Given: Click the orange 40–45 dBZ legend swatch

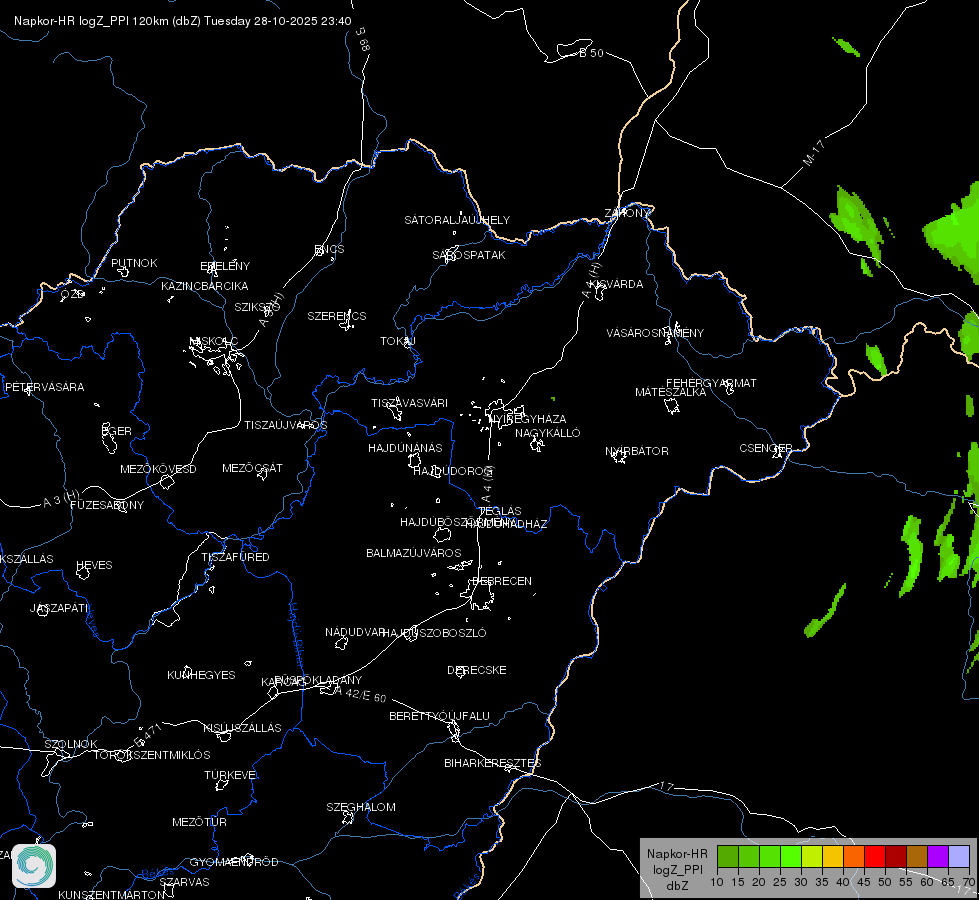Looking at the screenshot, I should 854,856.
